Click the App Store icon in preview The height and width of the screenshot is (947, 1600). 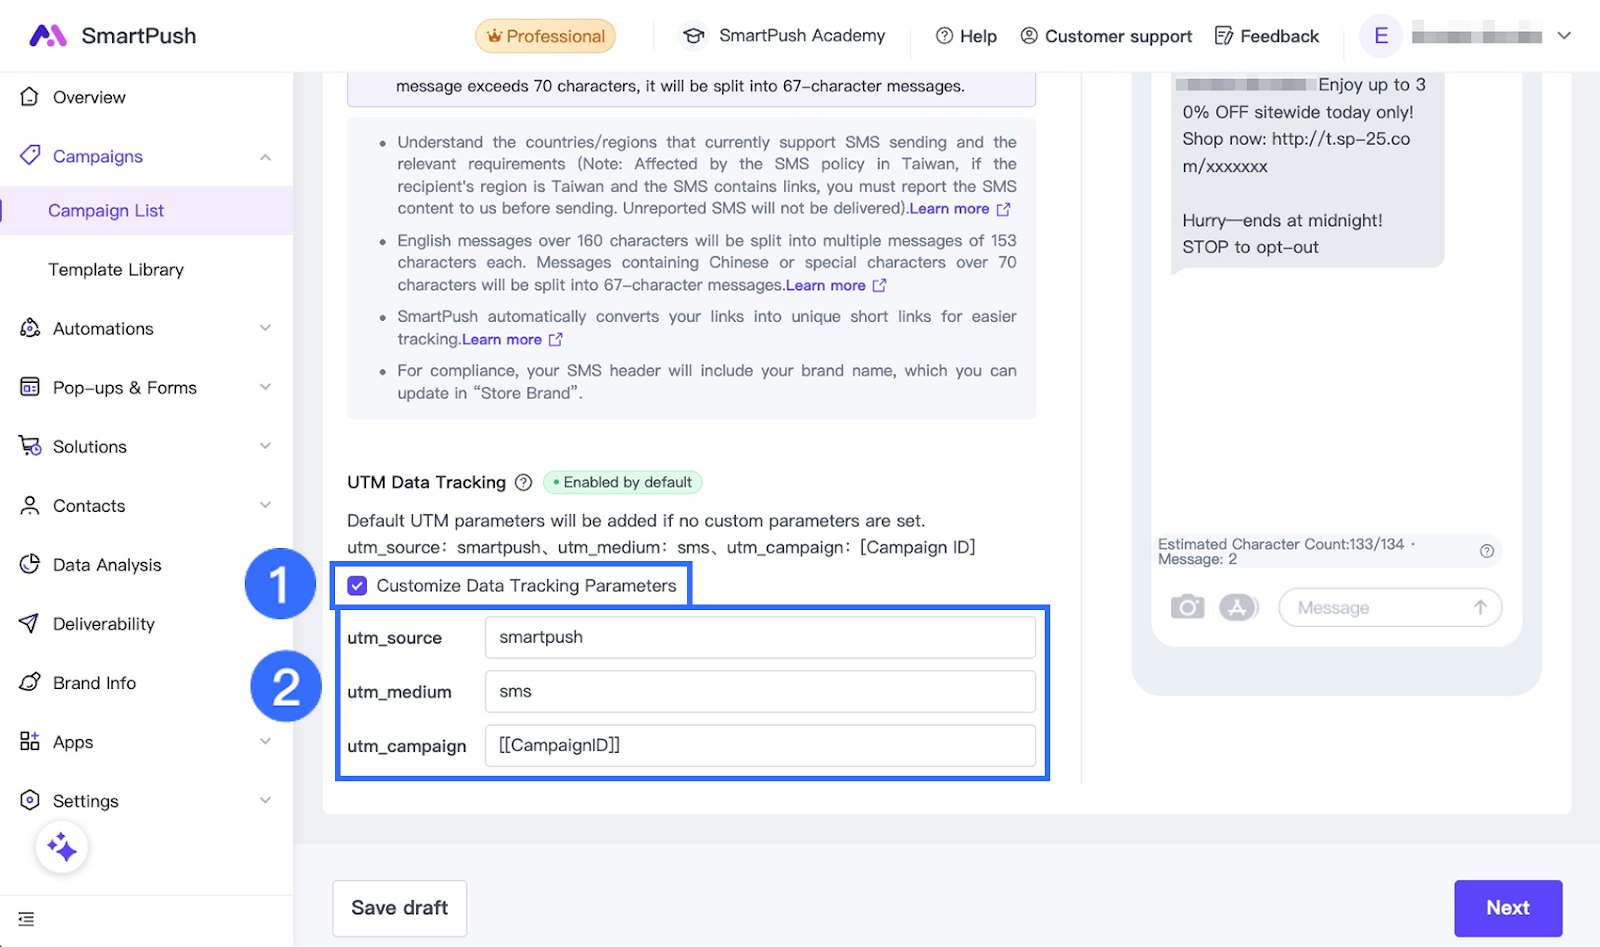click(x=1238, y=607)
